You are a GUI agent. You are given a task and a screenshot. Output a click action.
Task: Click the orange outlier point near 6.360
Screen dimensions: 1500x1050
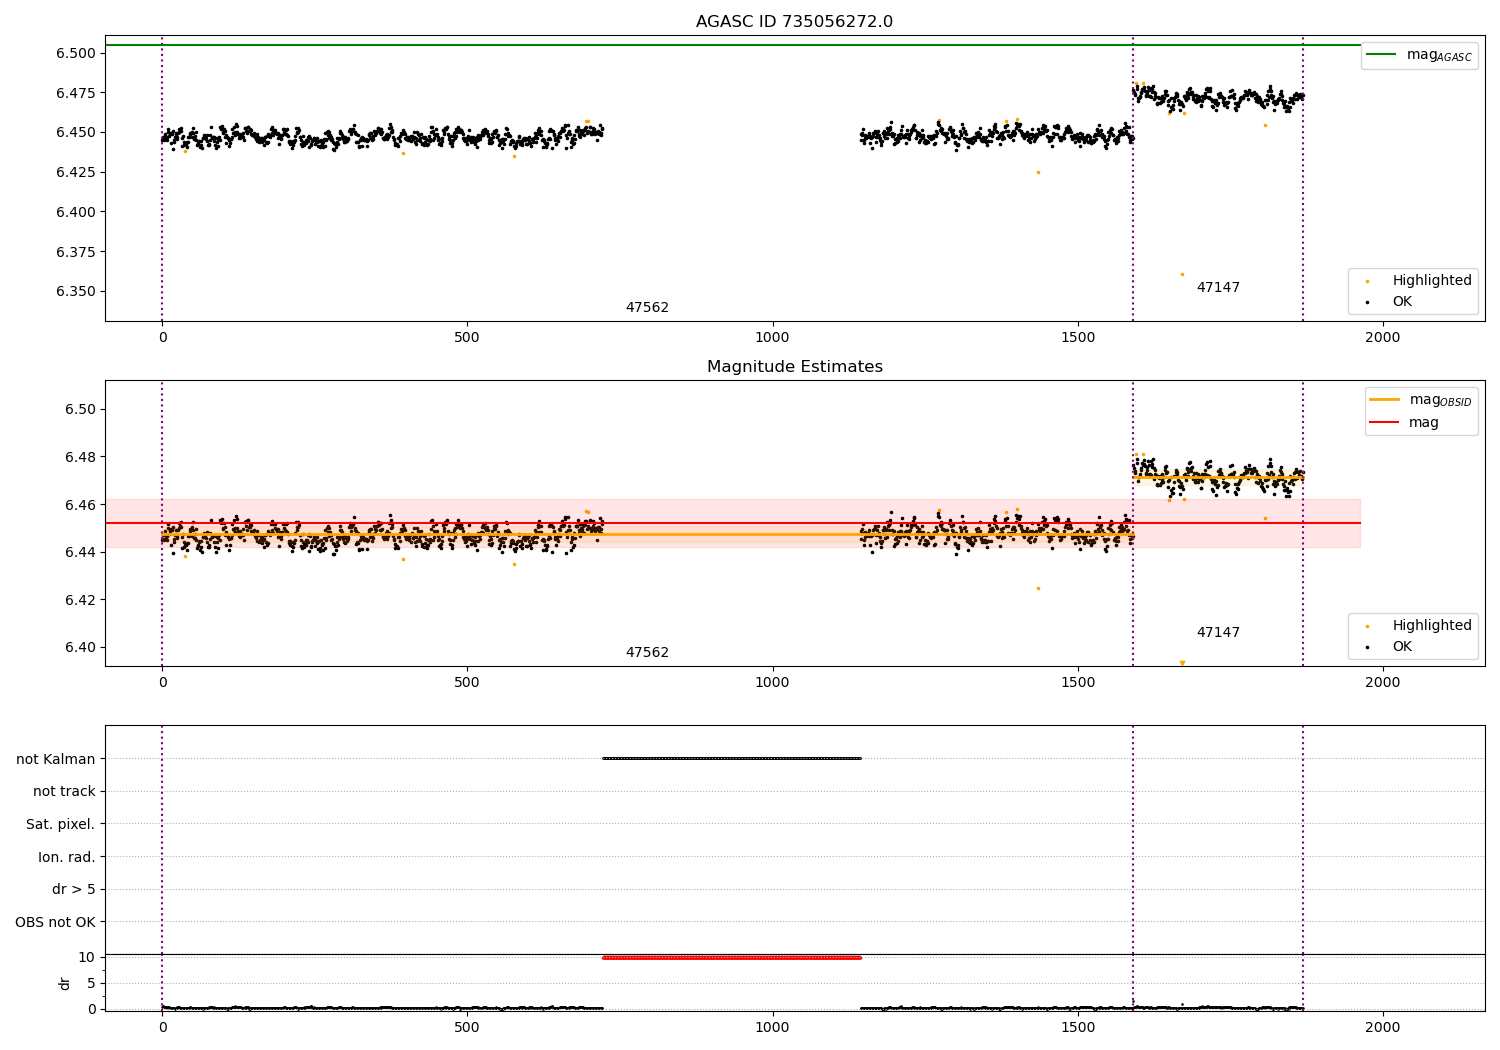click(1182, 274)
